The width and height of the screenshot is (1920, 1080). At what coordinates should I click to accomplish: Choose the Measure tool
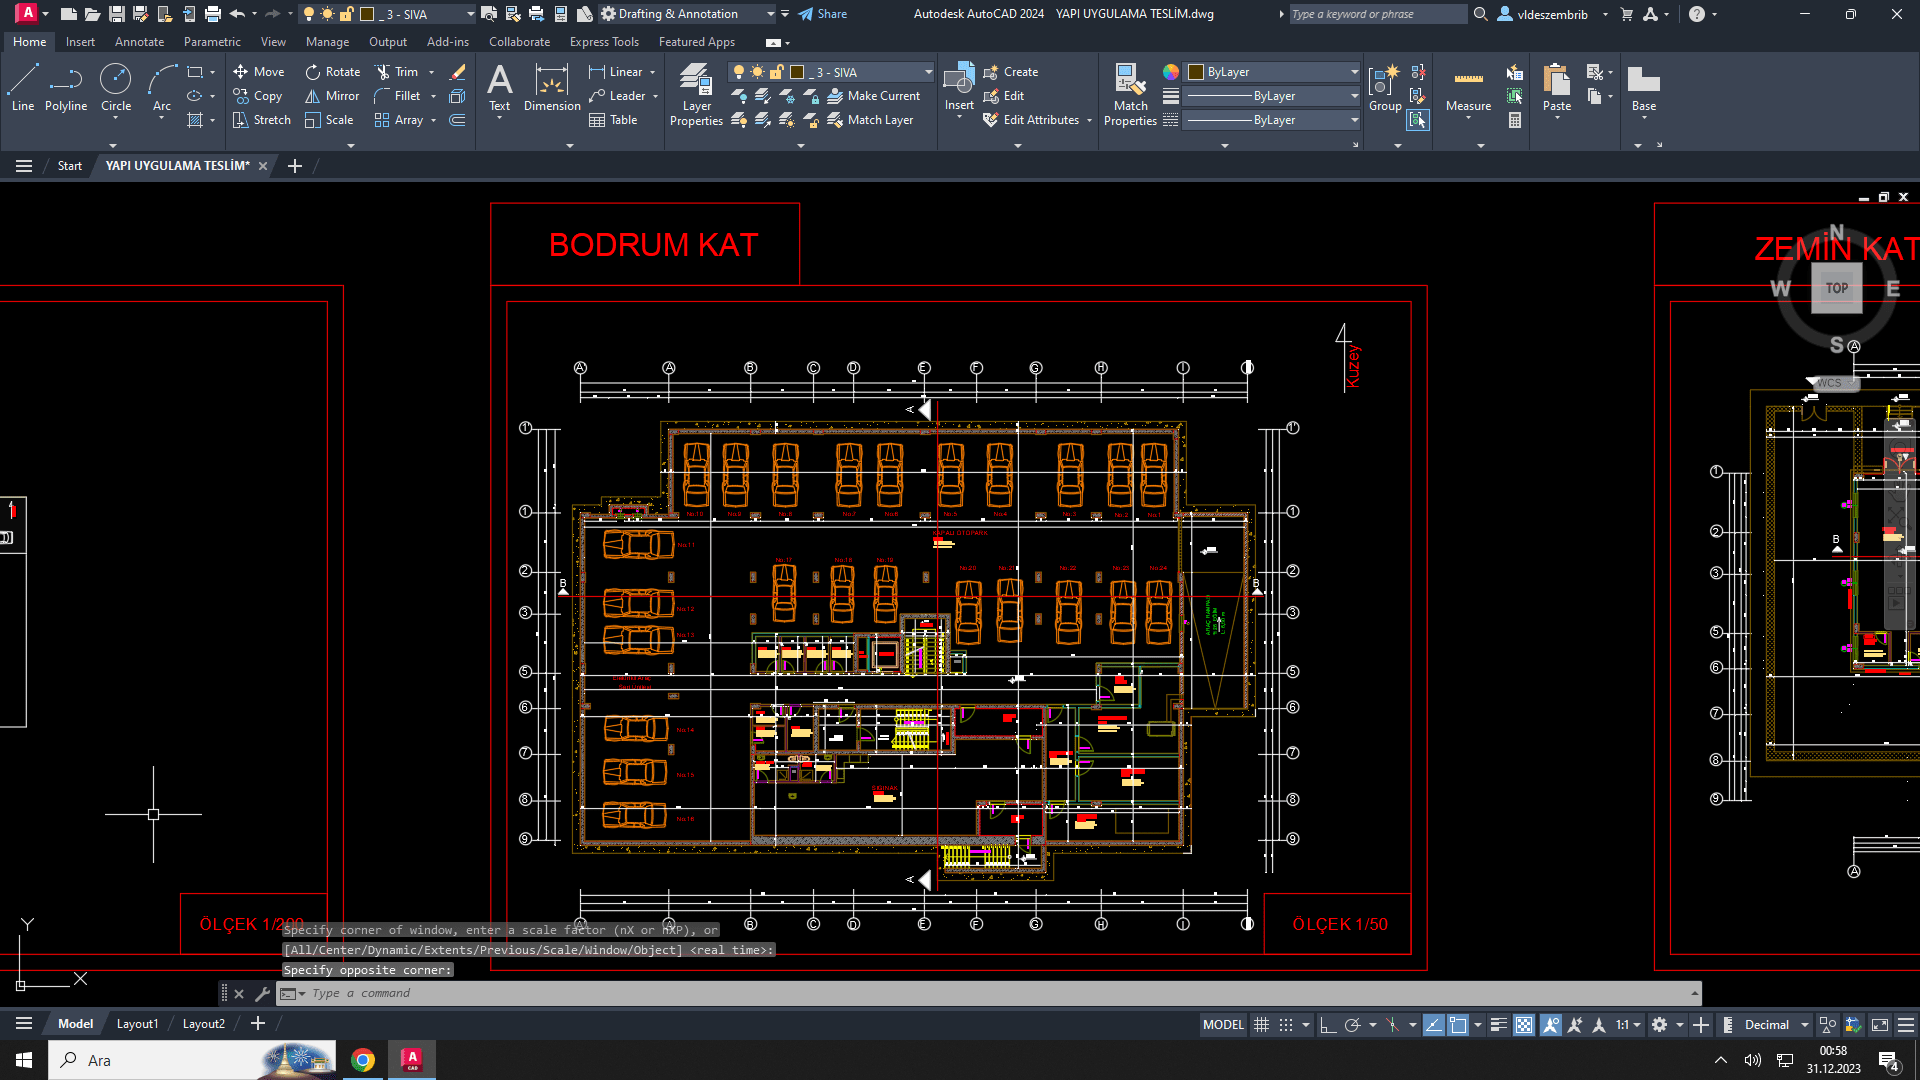coord(1468,88)
